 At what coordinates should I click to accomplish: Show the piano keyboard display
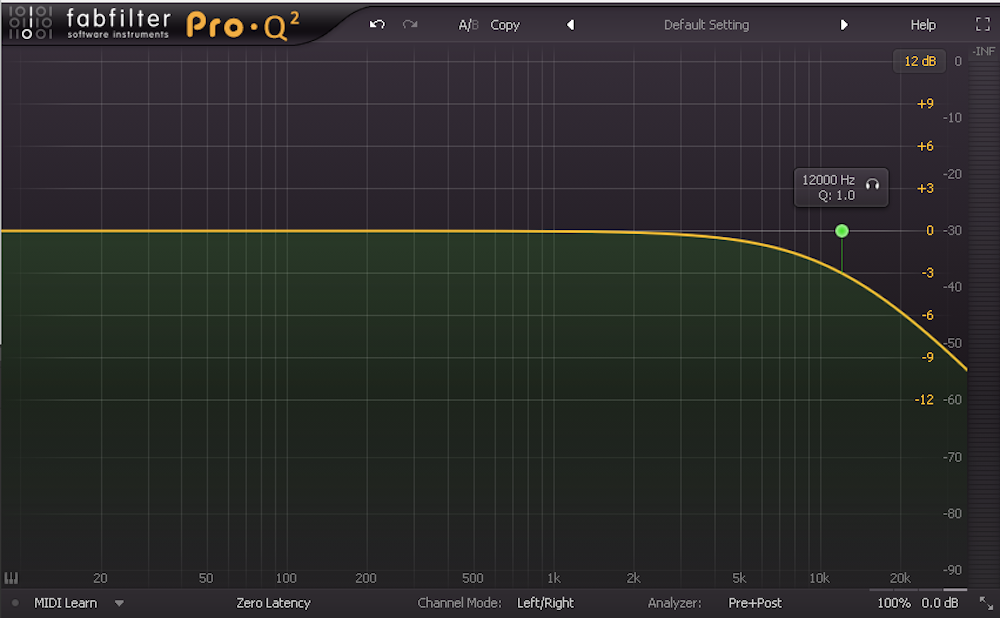(12, 578)
